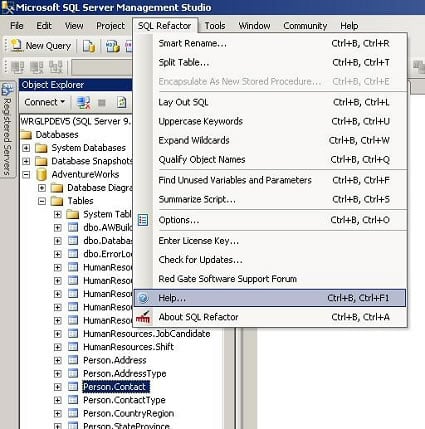Image resolution: width=425 pixels, height=429 pixels.
Task: Click the Tables folder icon
Action: tap(57, 201)
